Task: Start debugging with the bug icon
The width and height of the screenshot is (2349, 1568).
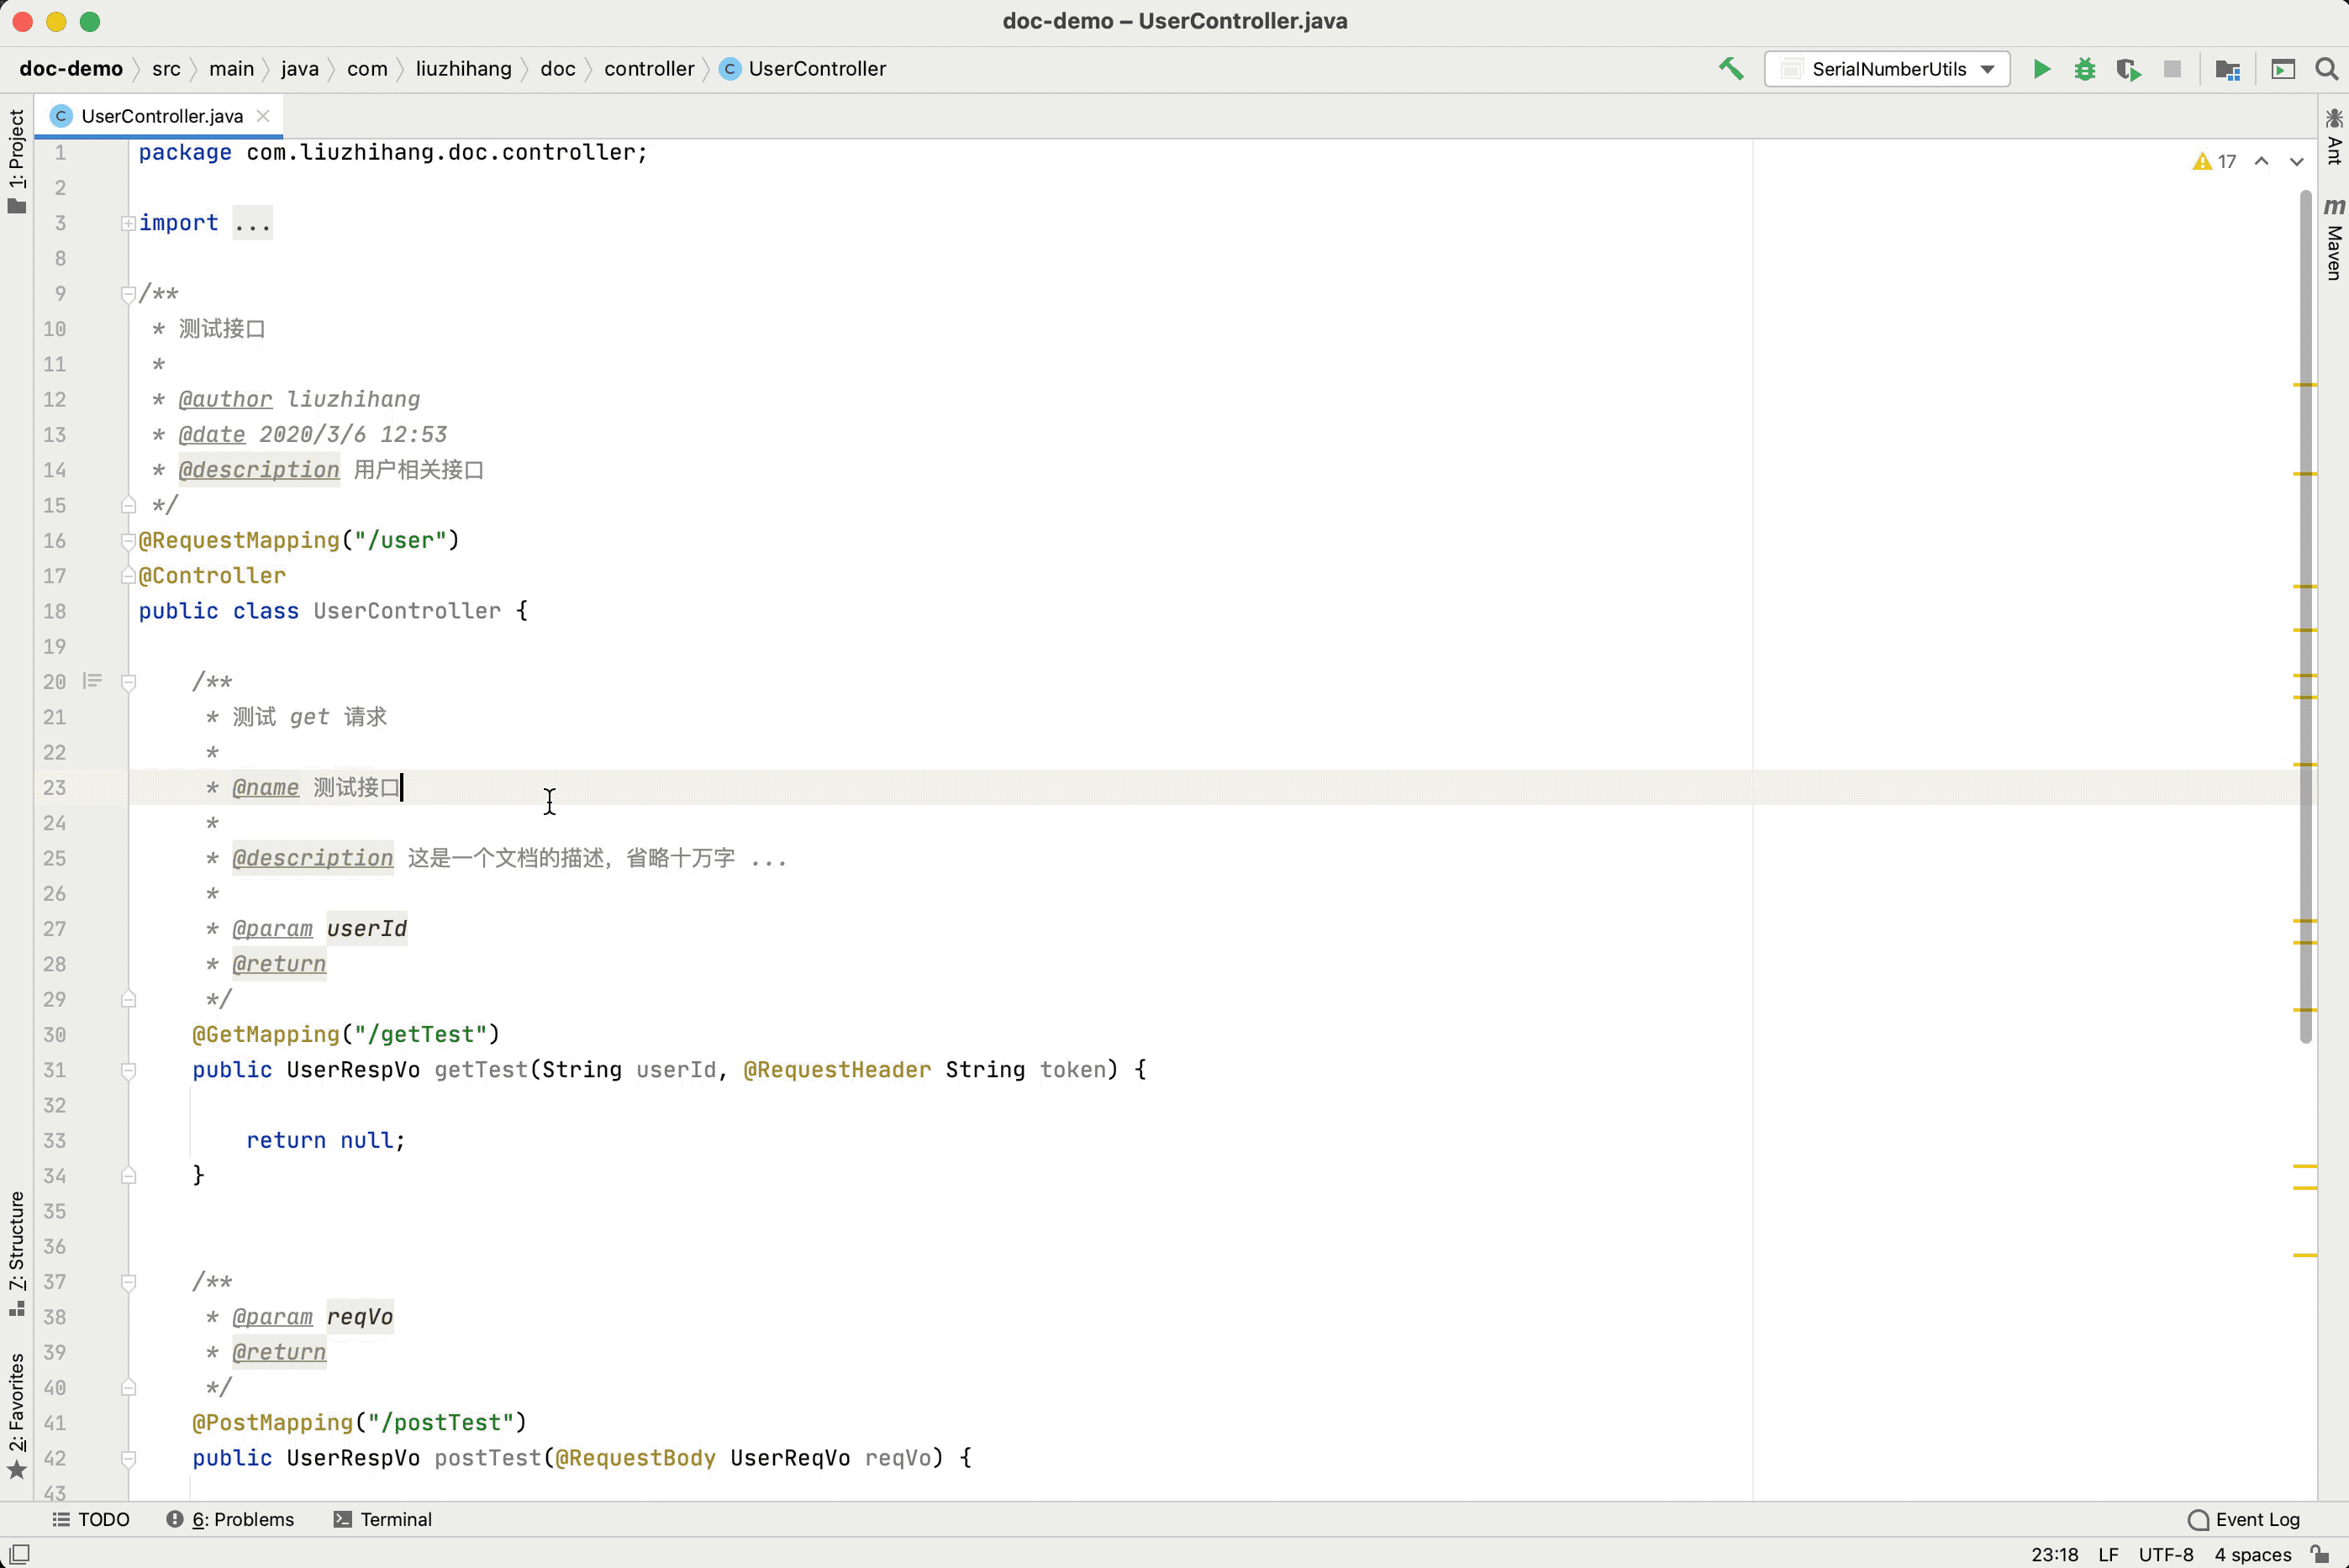Action: 2085,69
